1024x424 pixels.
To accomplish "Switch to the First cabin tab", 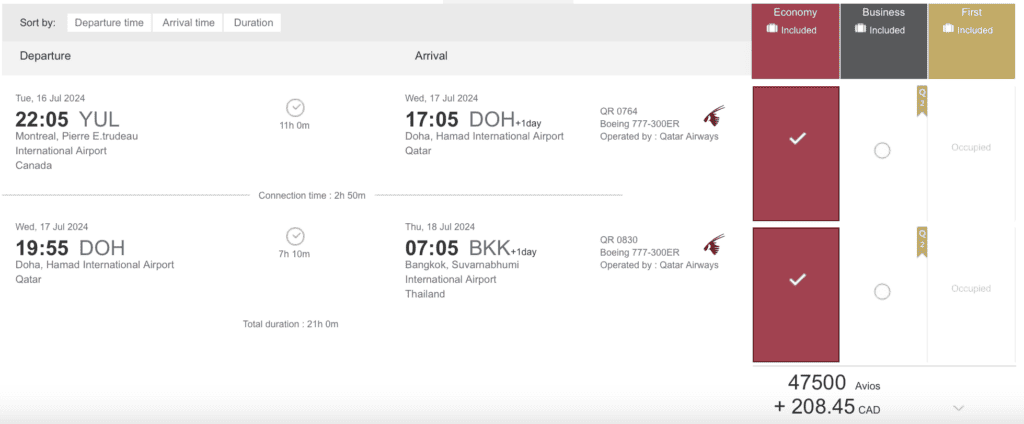I will pyautogui.click(x=971, y=13).
